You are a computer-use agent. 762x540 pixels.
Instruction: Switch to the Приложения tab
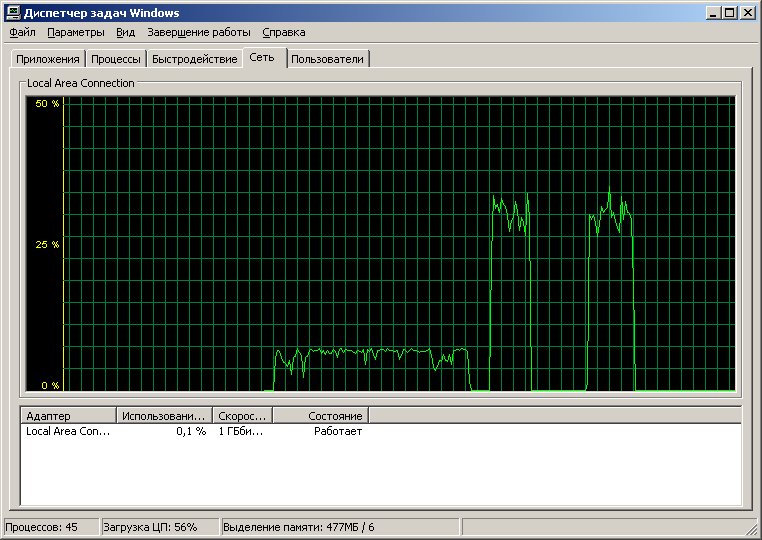tap(48, 59)
